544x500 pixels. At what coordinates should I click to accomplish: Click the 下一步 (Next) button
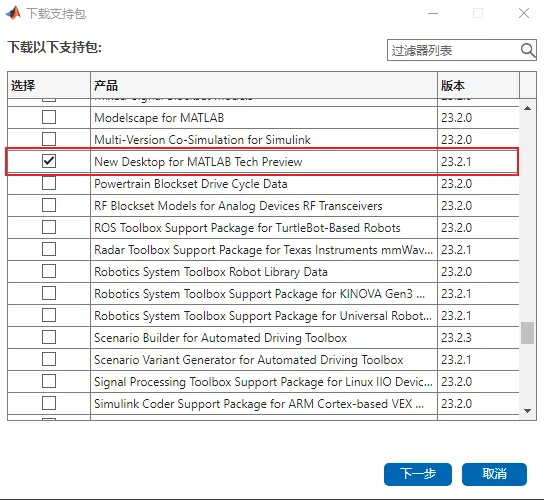tap(418, 474)
